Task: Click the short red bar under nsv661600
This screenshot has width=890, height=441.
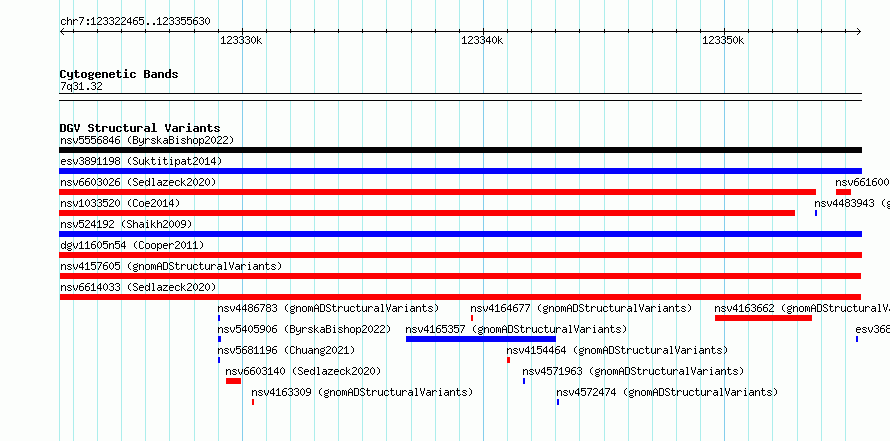Action: 843,192
